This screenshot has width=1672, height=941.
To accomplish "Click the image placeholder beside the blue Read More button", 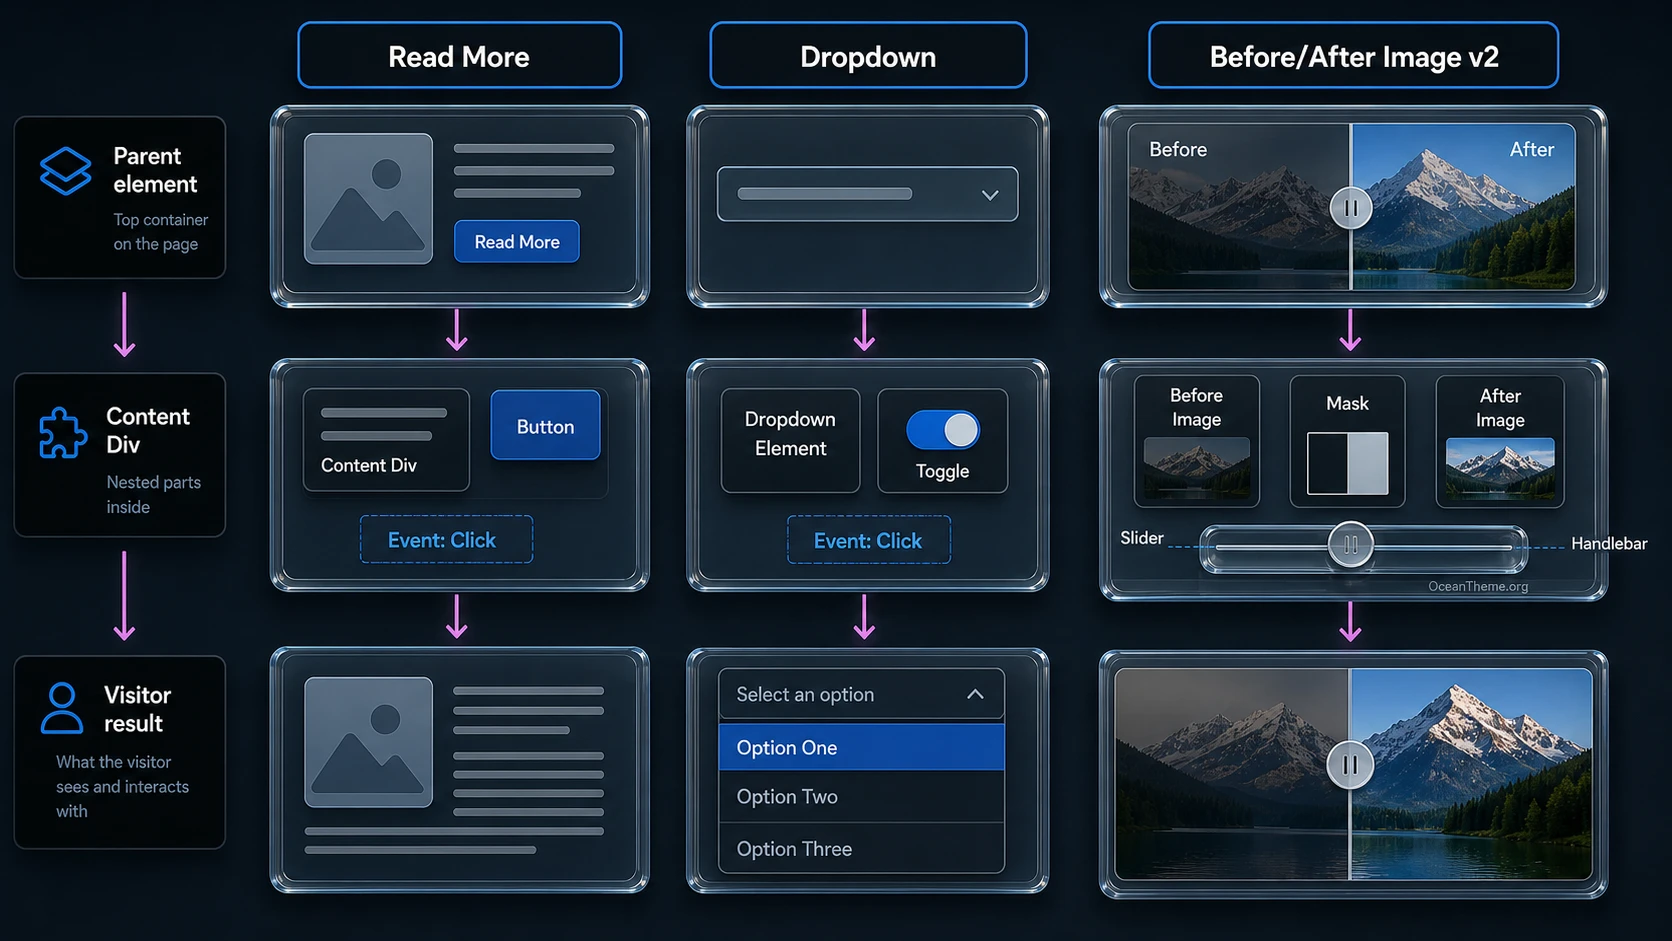I will 369,199.
